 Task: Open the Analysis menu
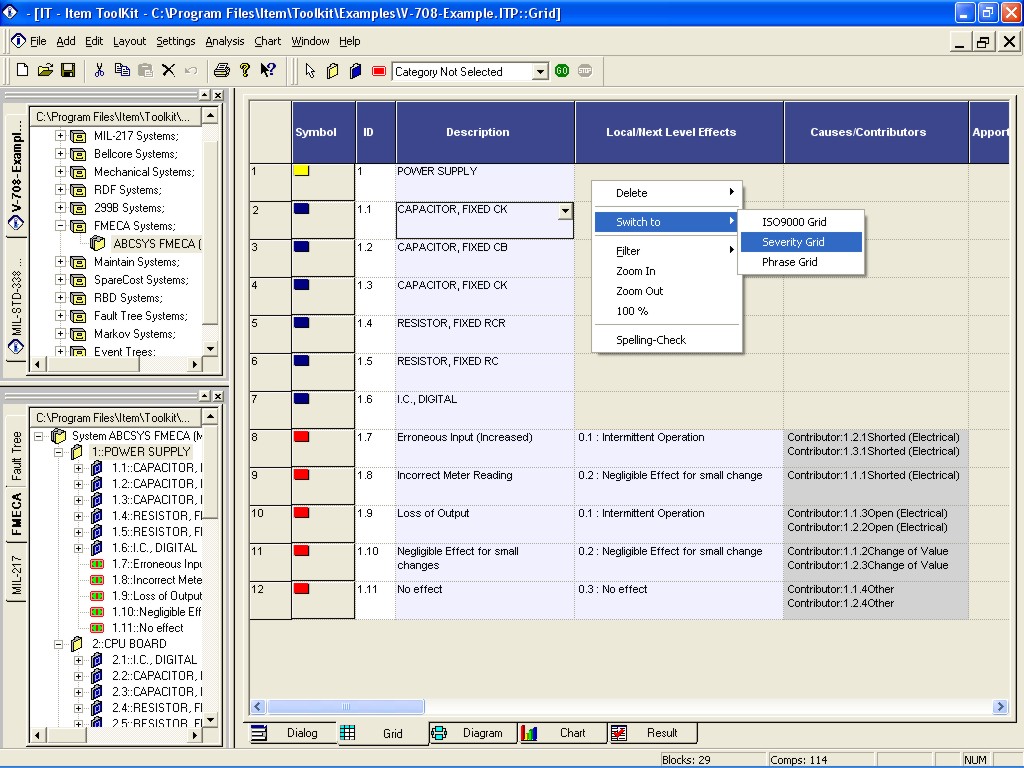(x=225, y=41)
